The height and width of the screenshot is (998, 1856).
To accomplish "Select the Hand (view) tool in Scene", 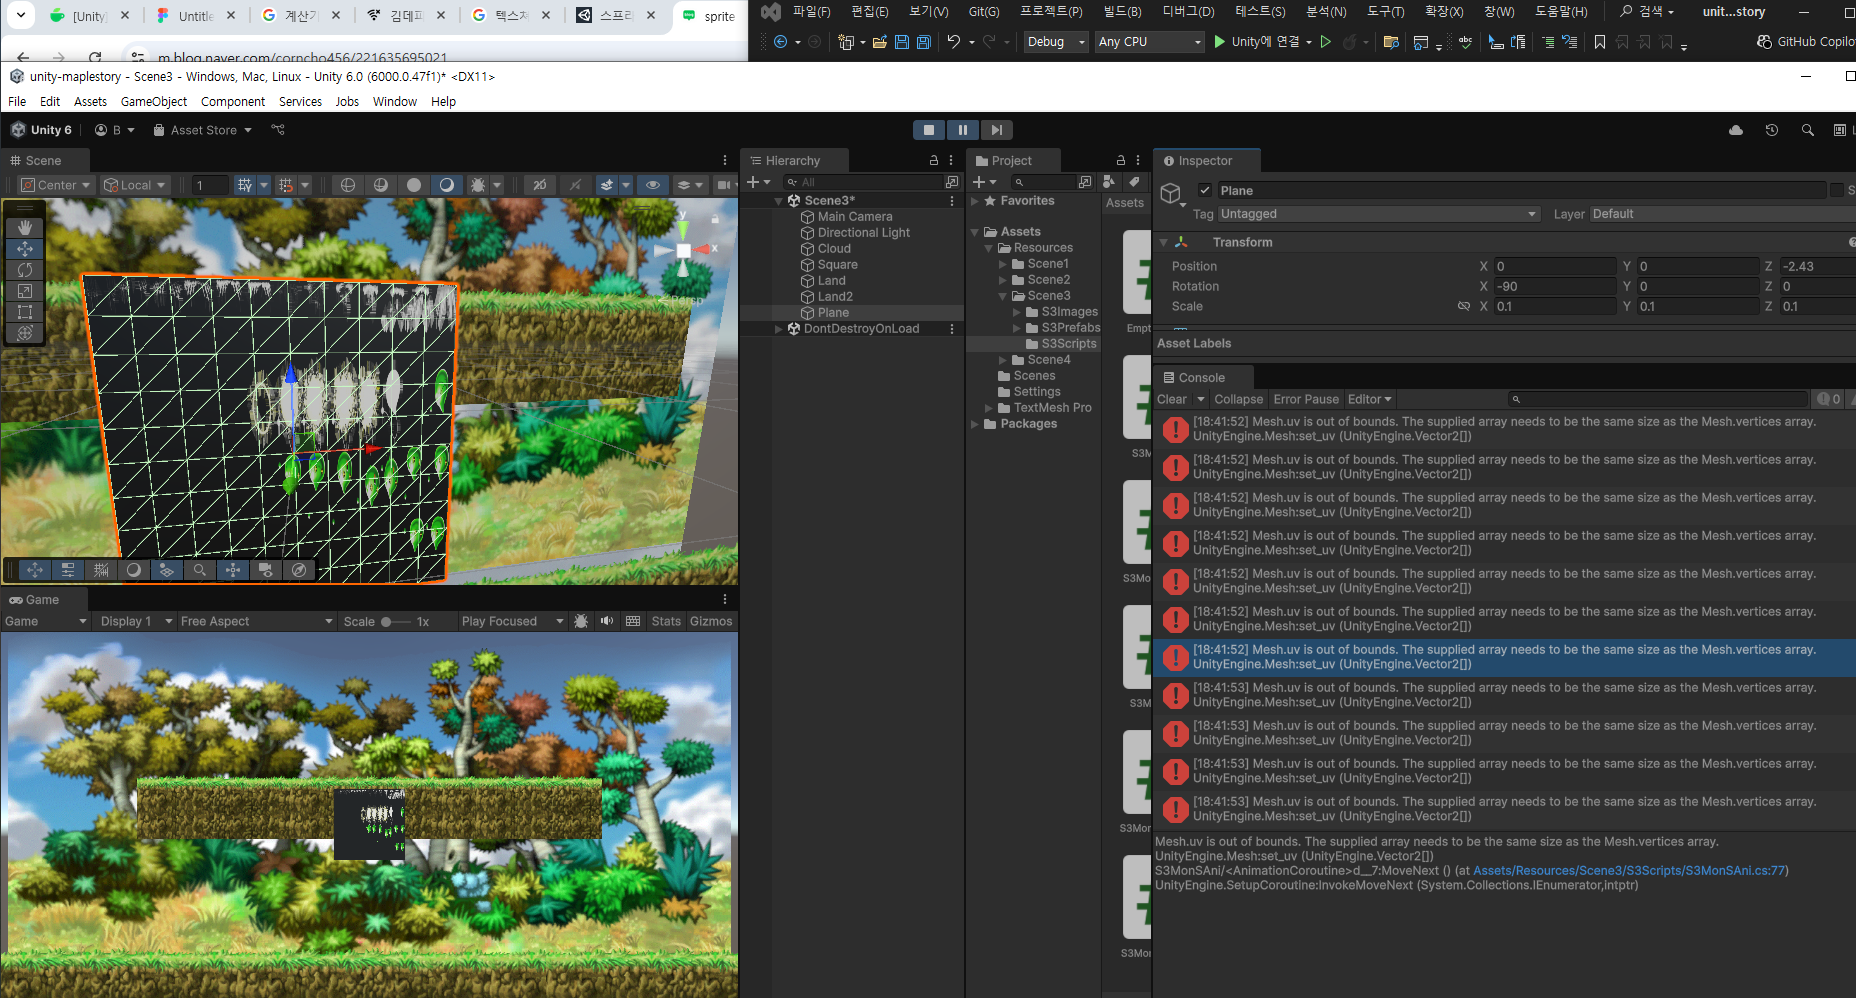I will tap(25, 228).
